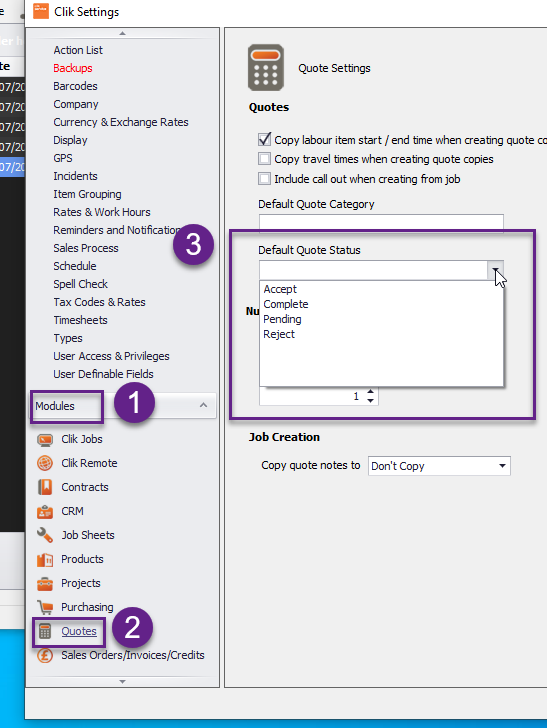Decrease the number stepper value
This screenshot has height=728, width=547.
coord(371,400)
